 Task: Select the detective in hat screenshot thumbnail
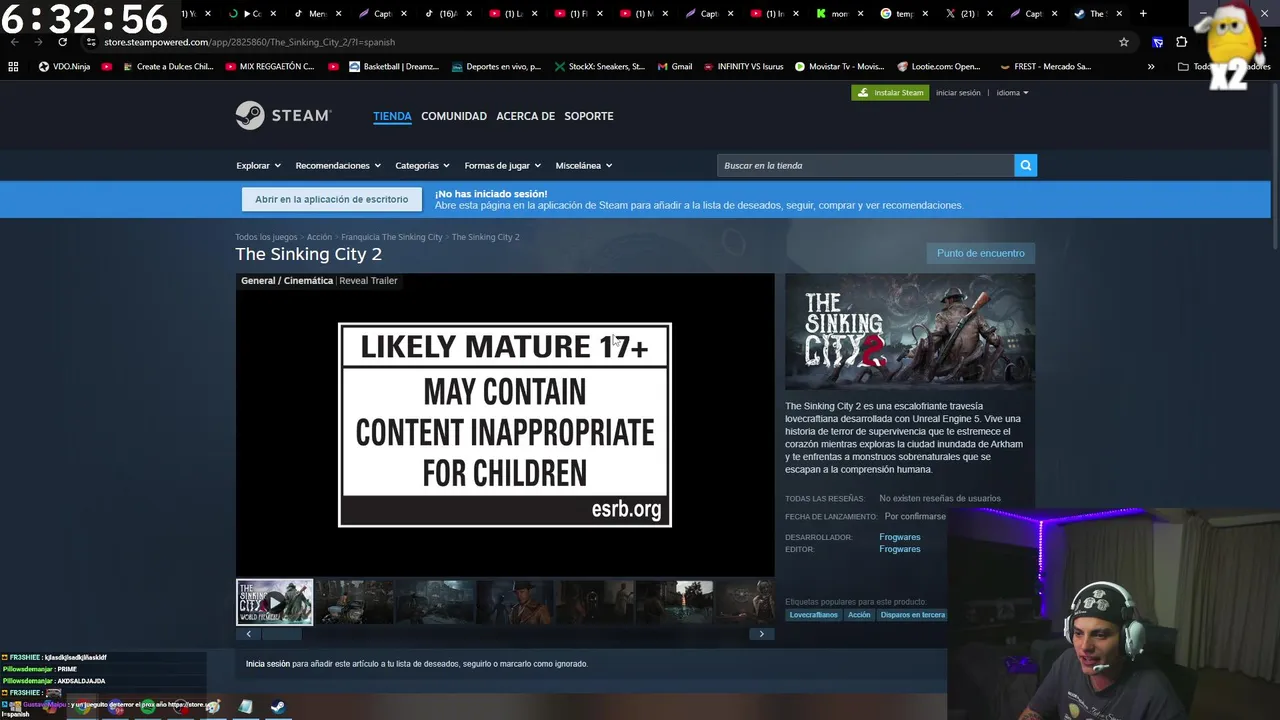coord(514,602)
